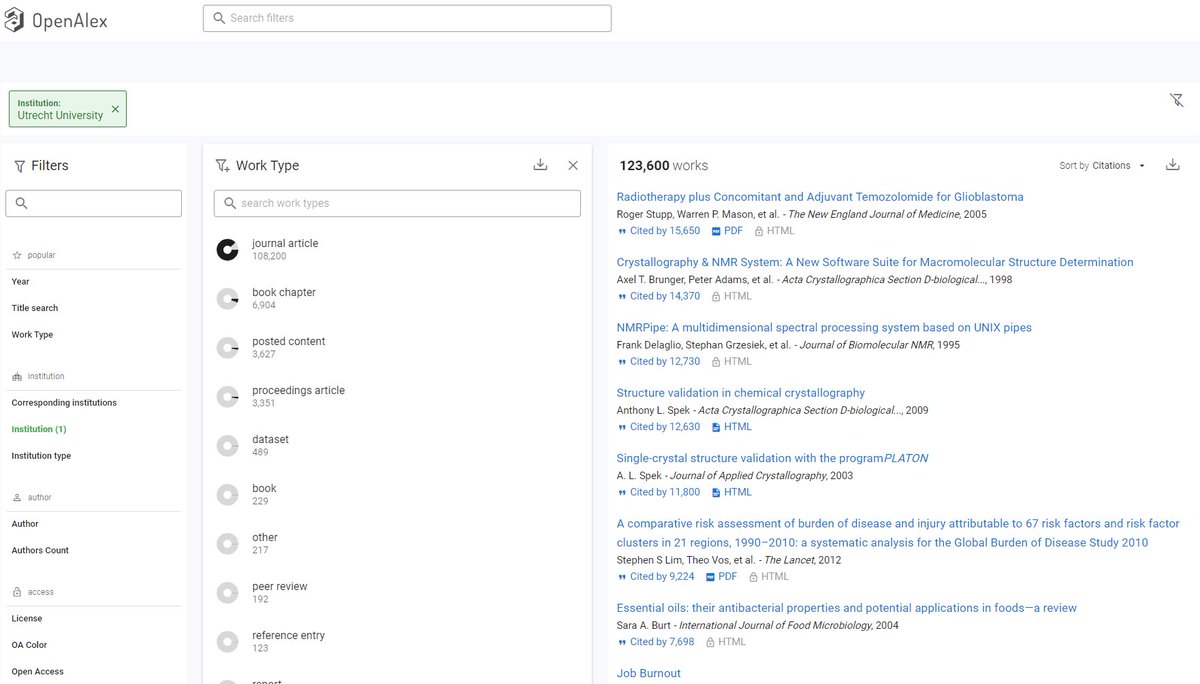Screen dimensions: 1200x684
Task: Open the Institution (1) filter
Action: [39, 429]
